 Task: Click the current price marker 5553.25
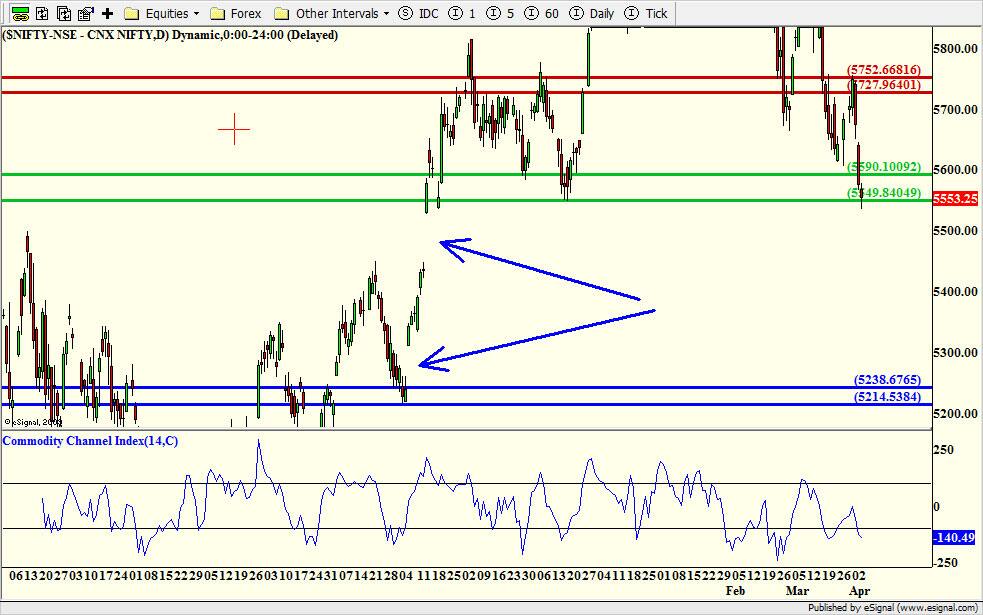click(x=955, y=200)
